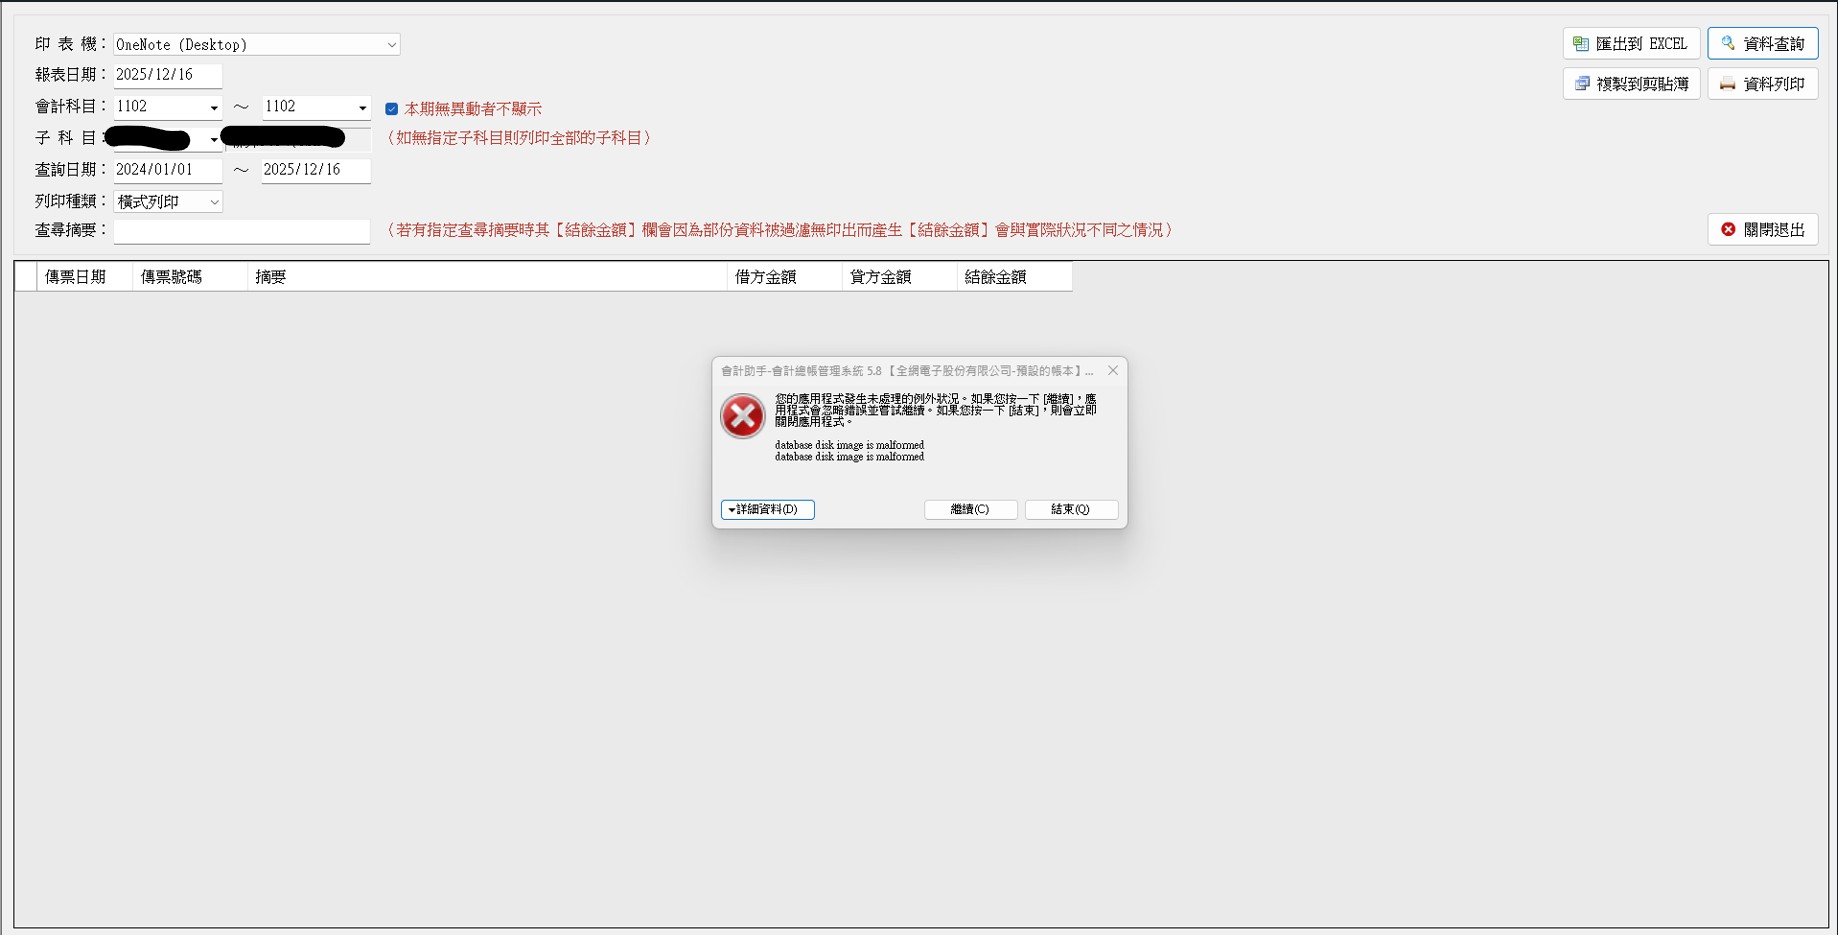
Task: Click the 查詢日期 start date field
Action: (x=166, y=169)
